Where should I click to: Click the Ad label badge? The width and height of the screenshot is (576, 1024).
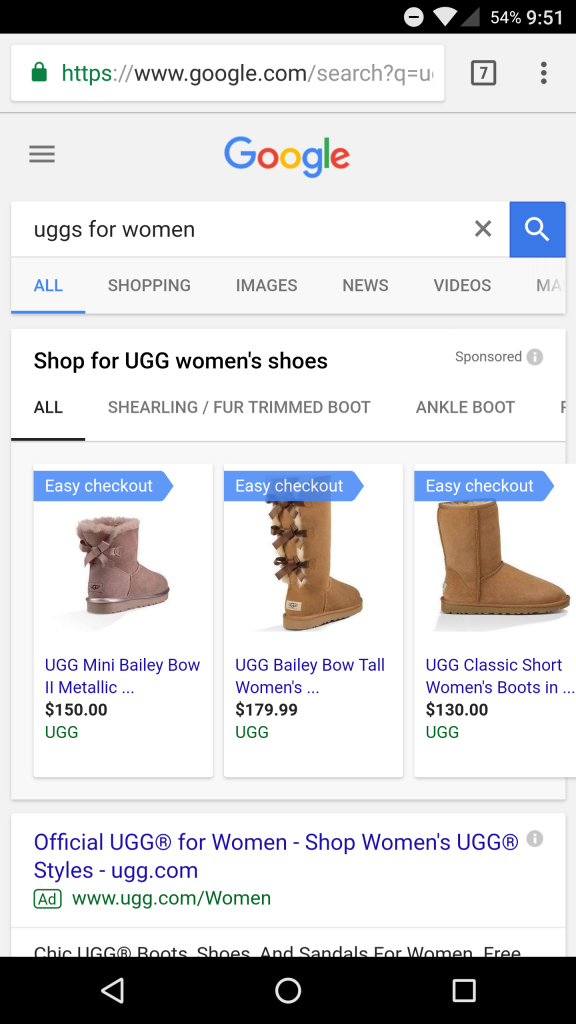coord(48,899)
